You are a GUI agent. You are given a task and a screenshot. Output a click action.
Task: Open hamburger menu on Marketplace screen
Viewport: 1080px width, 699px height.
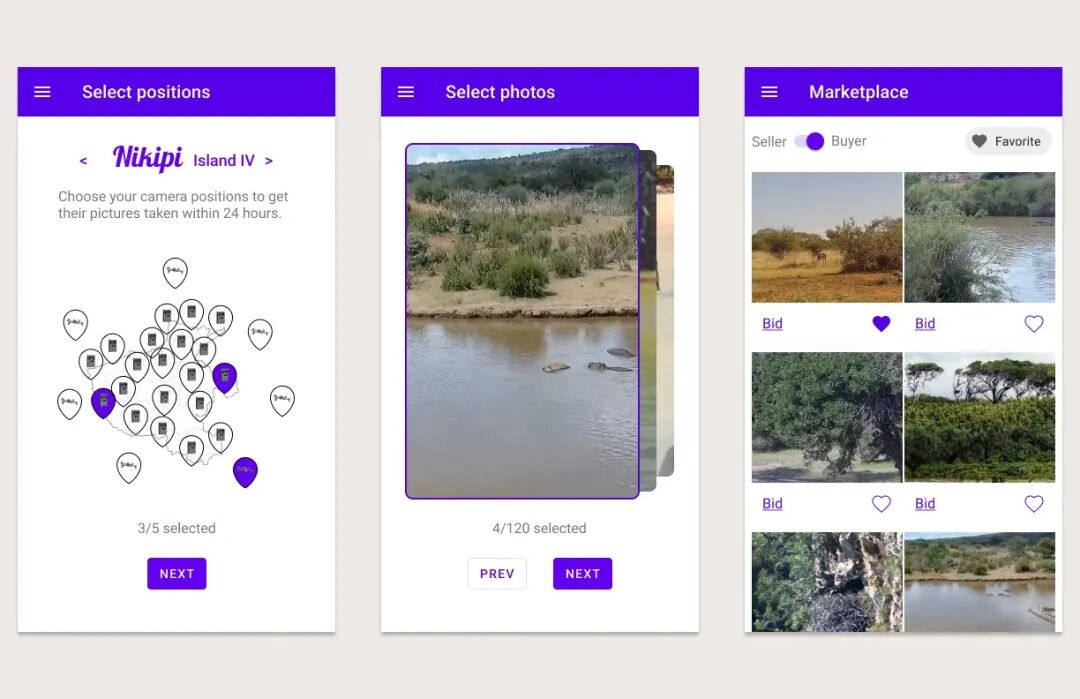click(x=769, y=92)
